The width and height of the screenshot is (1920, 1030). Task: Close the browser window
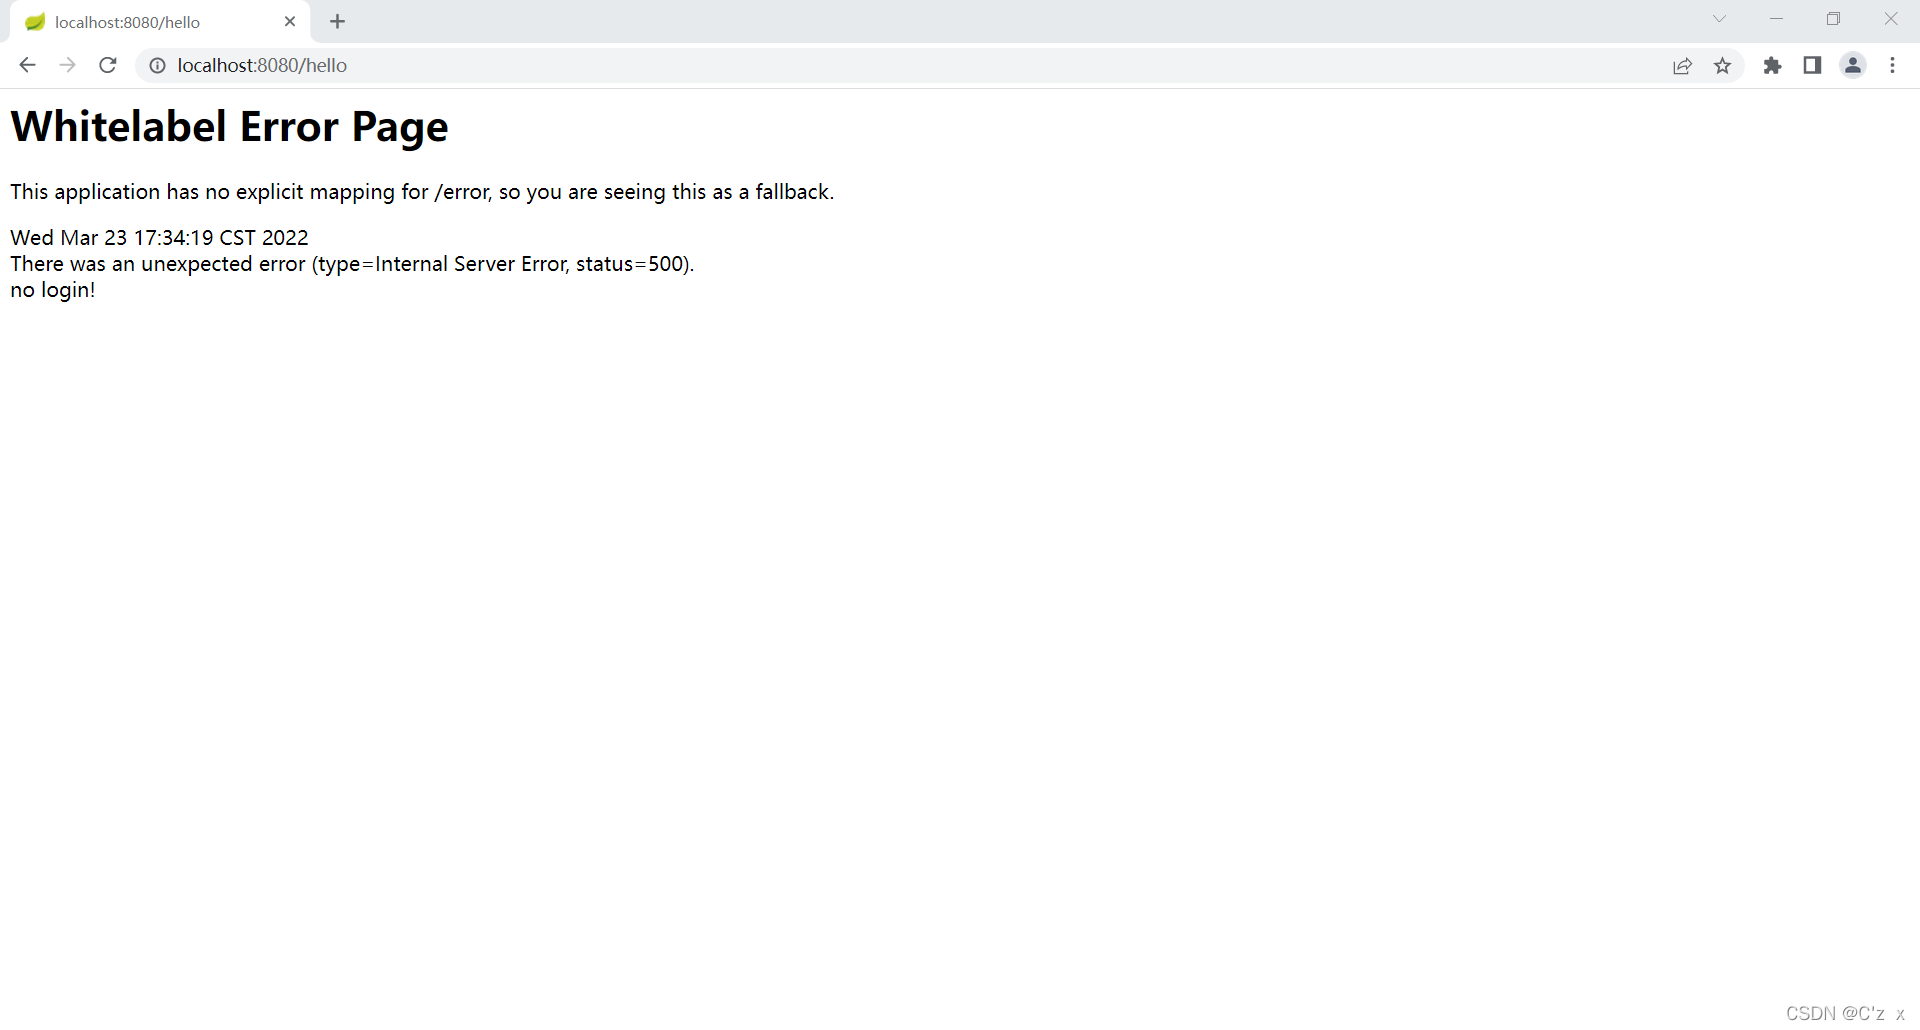pos(1890,19)
